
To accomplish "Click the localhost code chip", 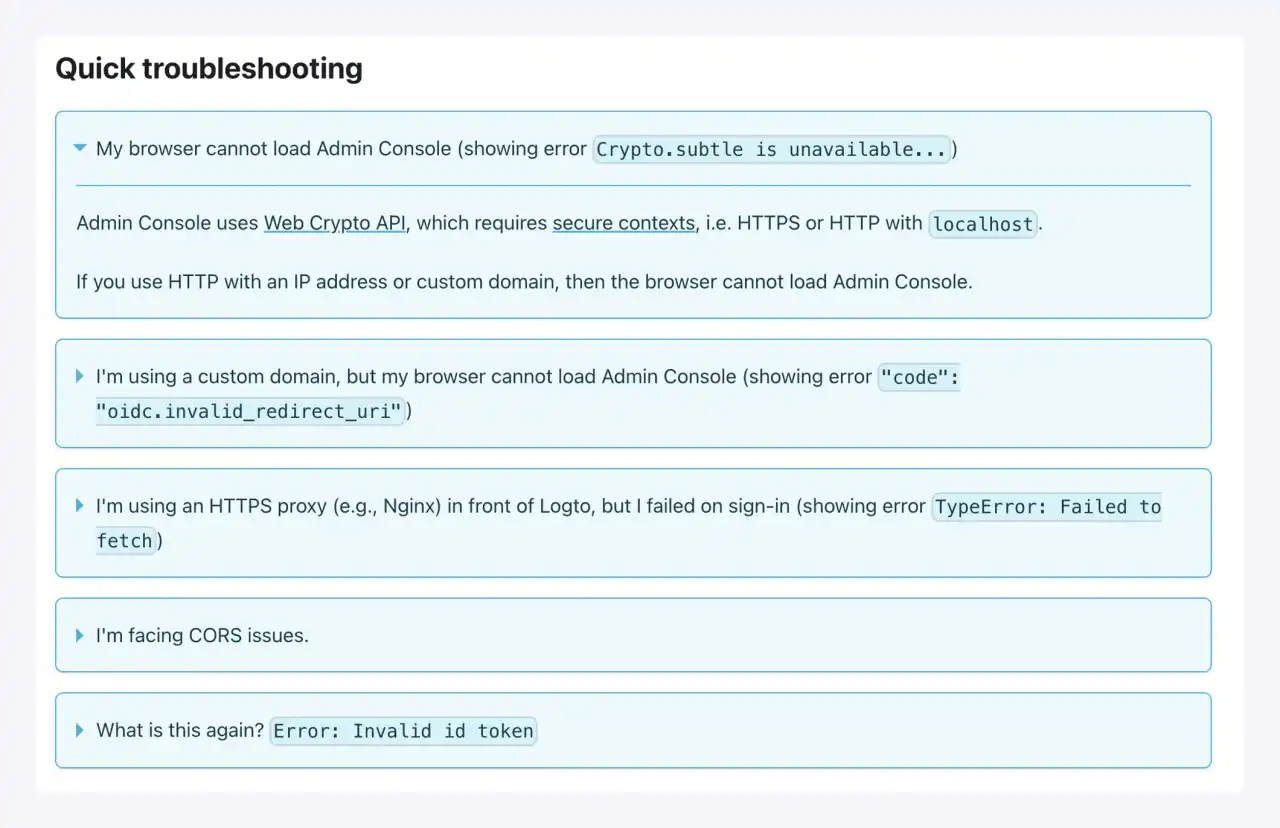I will click(982, 223).
